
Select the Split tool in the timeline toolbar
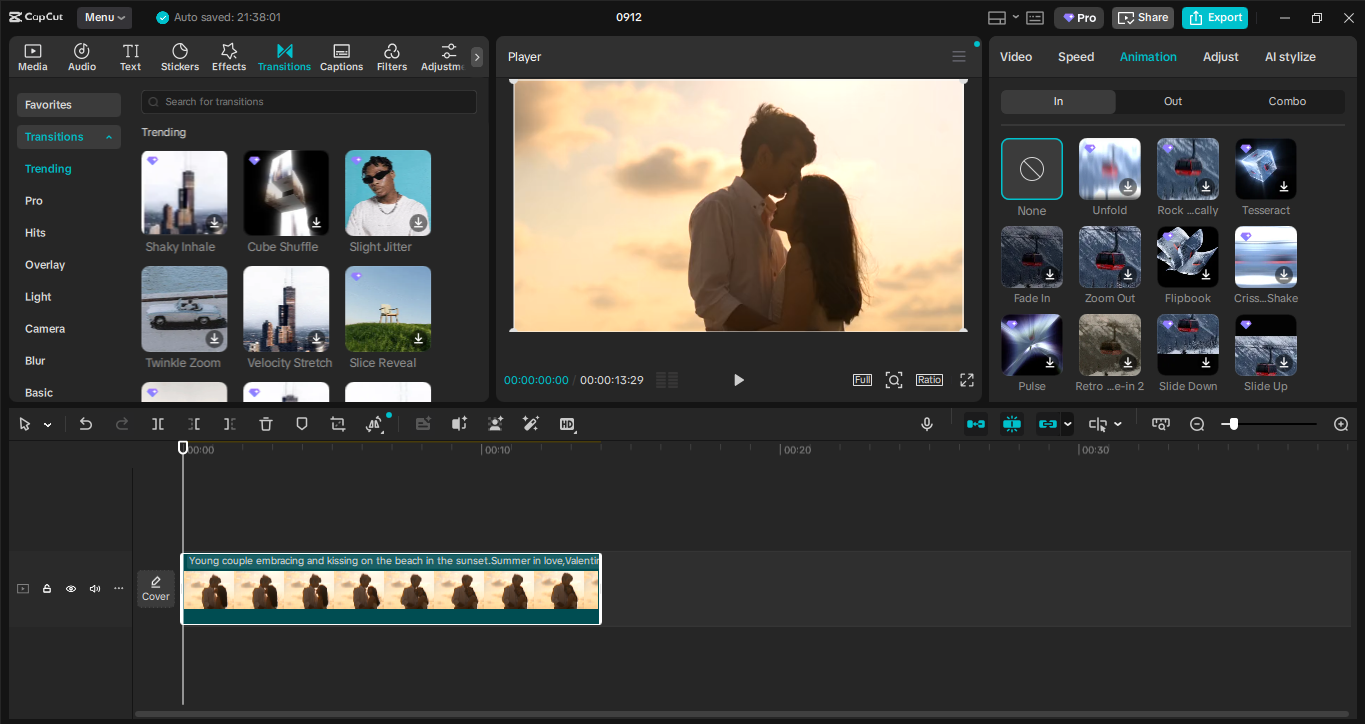tap(157, 424)
